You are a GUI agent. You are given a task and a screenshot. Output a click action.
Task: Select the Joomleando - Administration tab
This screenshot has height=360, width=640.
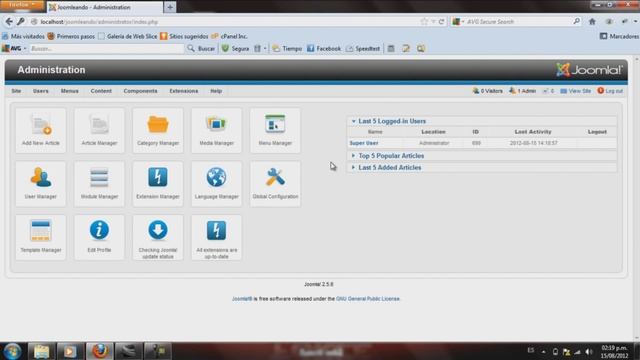[x=104, y=7]
